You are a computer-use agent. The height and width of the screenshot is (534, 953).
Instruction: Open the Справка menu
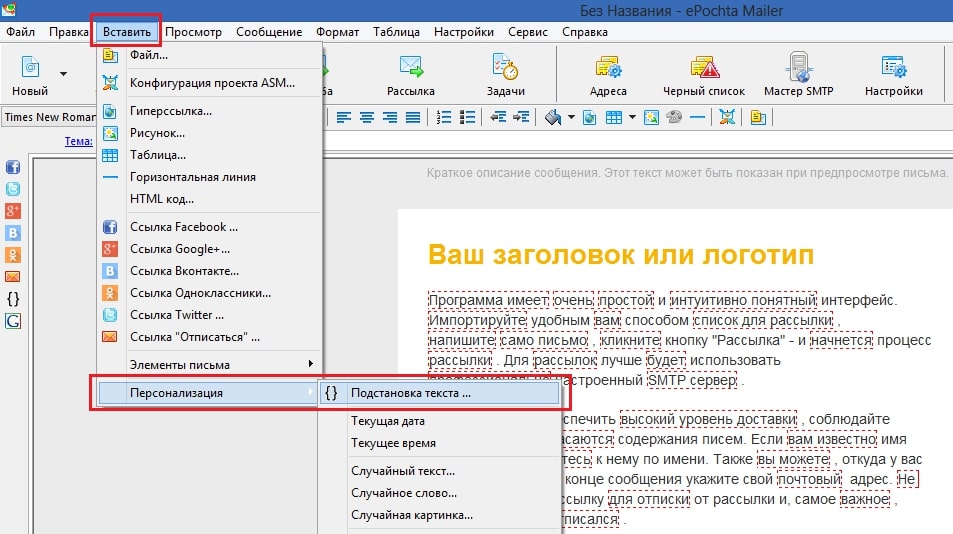(x=585, y=32)
